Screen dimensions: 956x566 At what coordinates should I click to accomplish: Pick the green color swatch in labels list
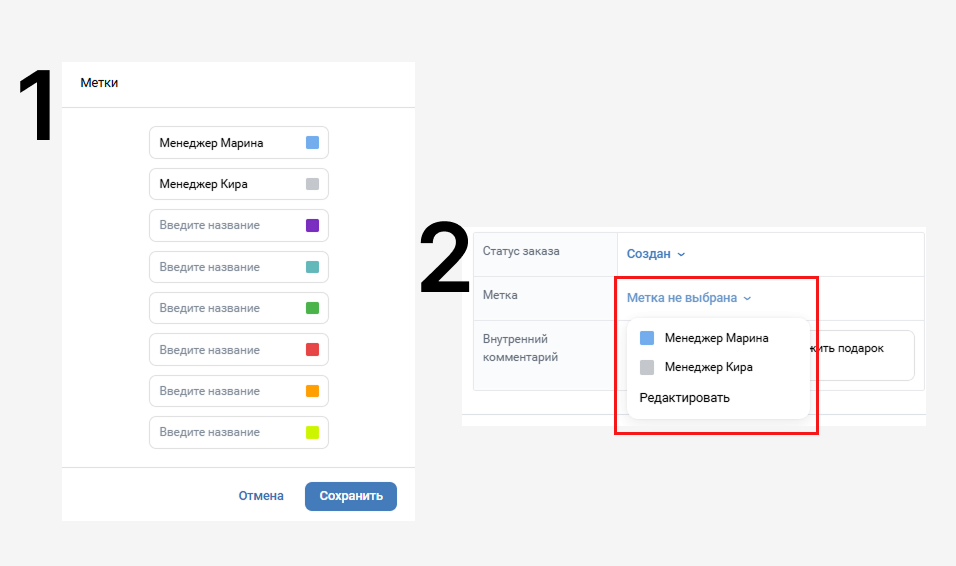coord(312,308)
